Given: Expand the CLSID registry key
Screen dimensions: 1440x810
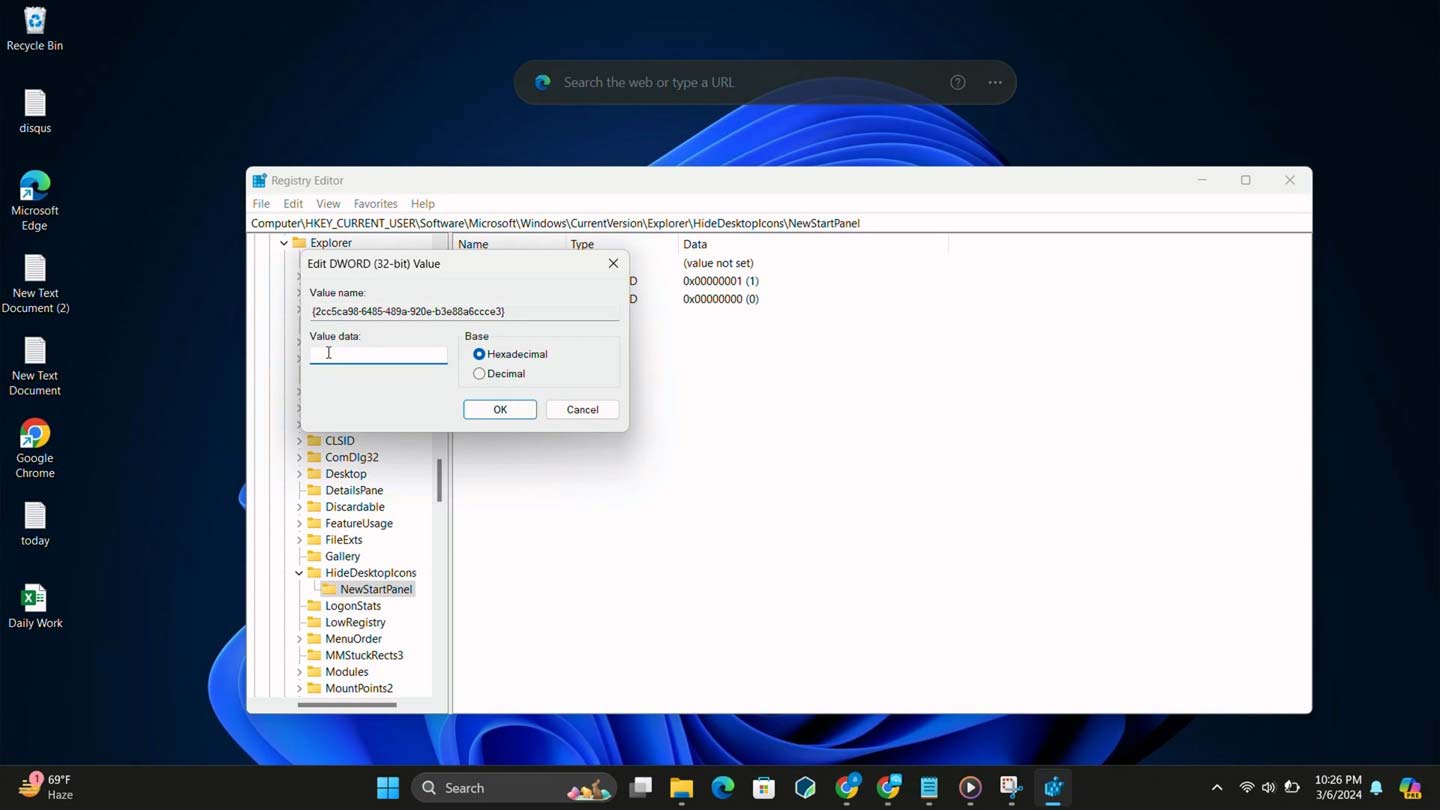Looking at the screenshot, I should pyautogui.click(x=300, y=440).
